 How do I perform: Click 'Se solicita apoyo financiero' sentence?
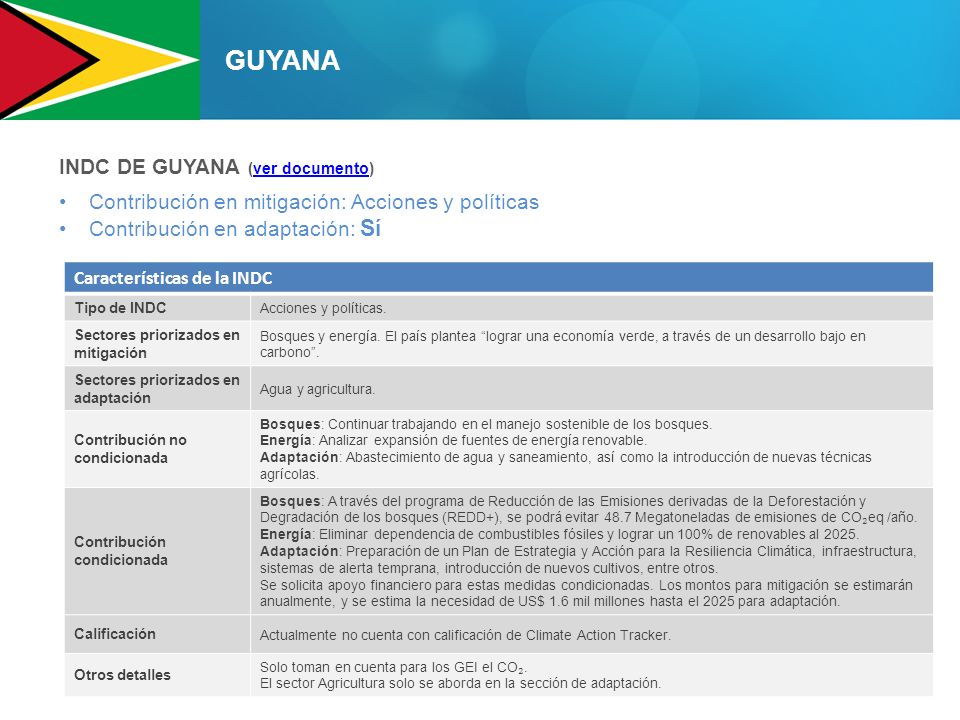tap(586, 593)
